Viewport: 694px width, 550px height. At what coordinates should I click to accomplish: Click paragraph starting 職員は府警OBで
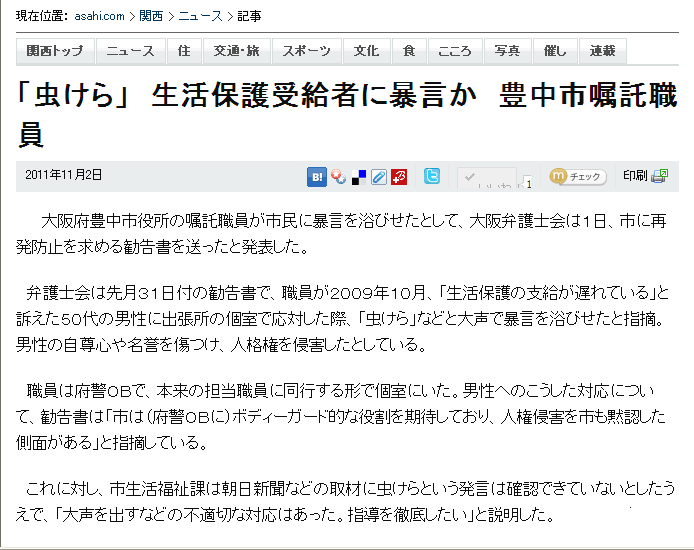click(341, 416)
